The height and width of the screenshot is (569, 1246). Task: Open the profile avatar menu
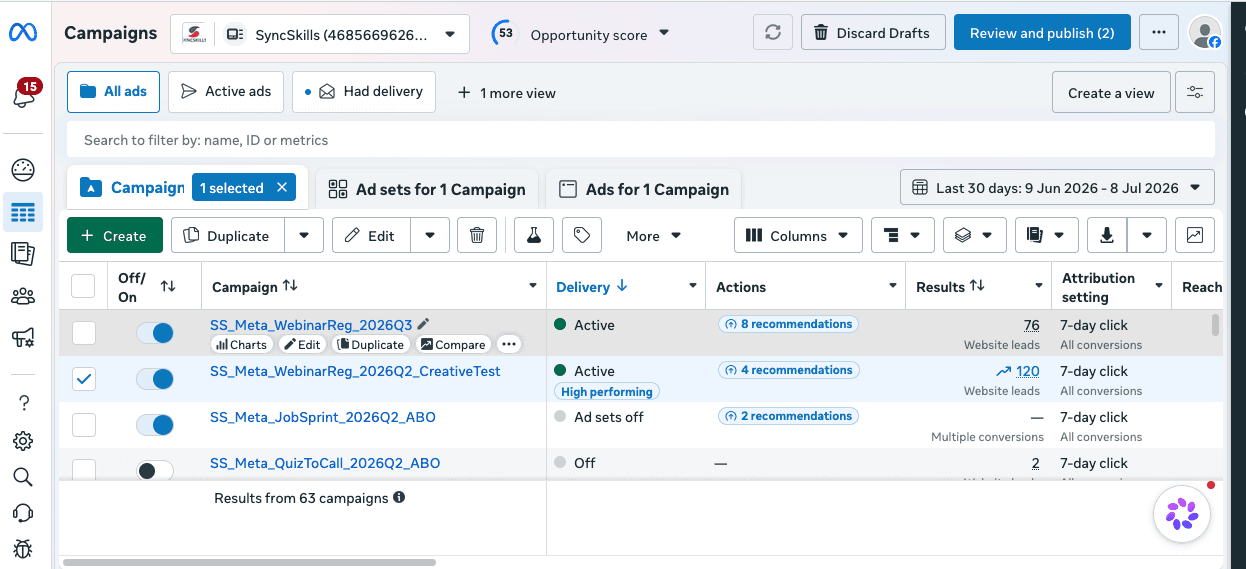(1205, 33)
